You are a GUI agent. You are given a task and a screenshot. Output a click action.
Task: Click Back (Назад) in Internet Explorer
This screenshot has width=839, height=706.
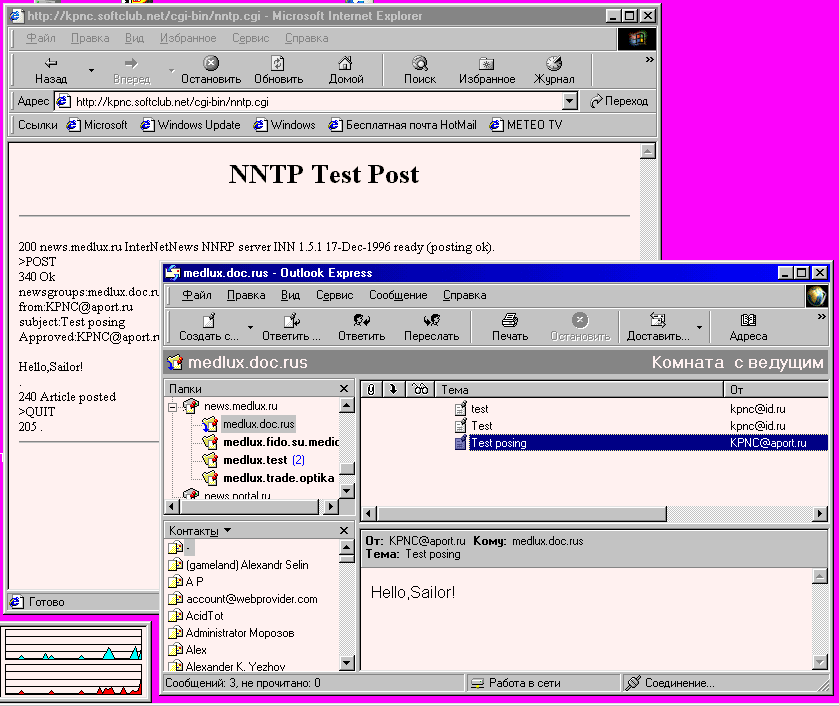tap(51, 71)
